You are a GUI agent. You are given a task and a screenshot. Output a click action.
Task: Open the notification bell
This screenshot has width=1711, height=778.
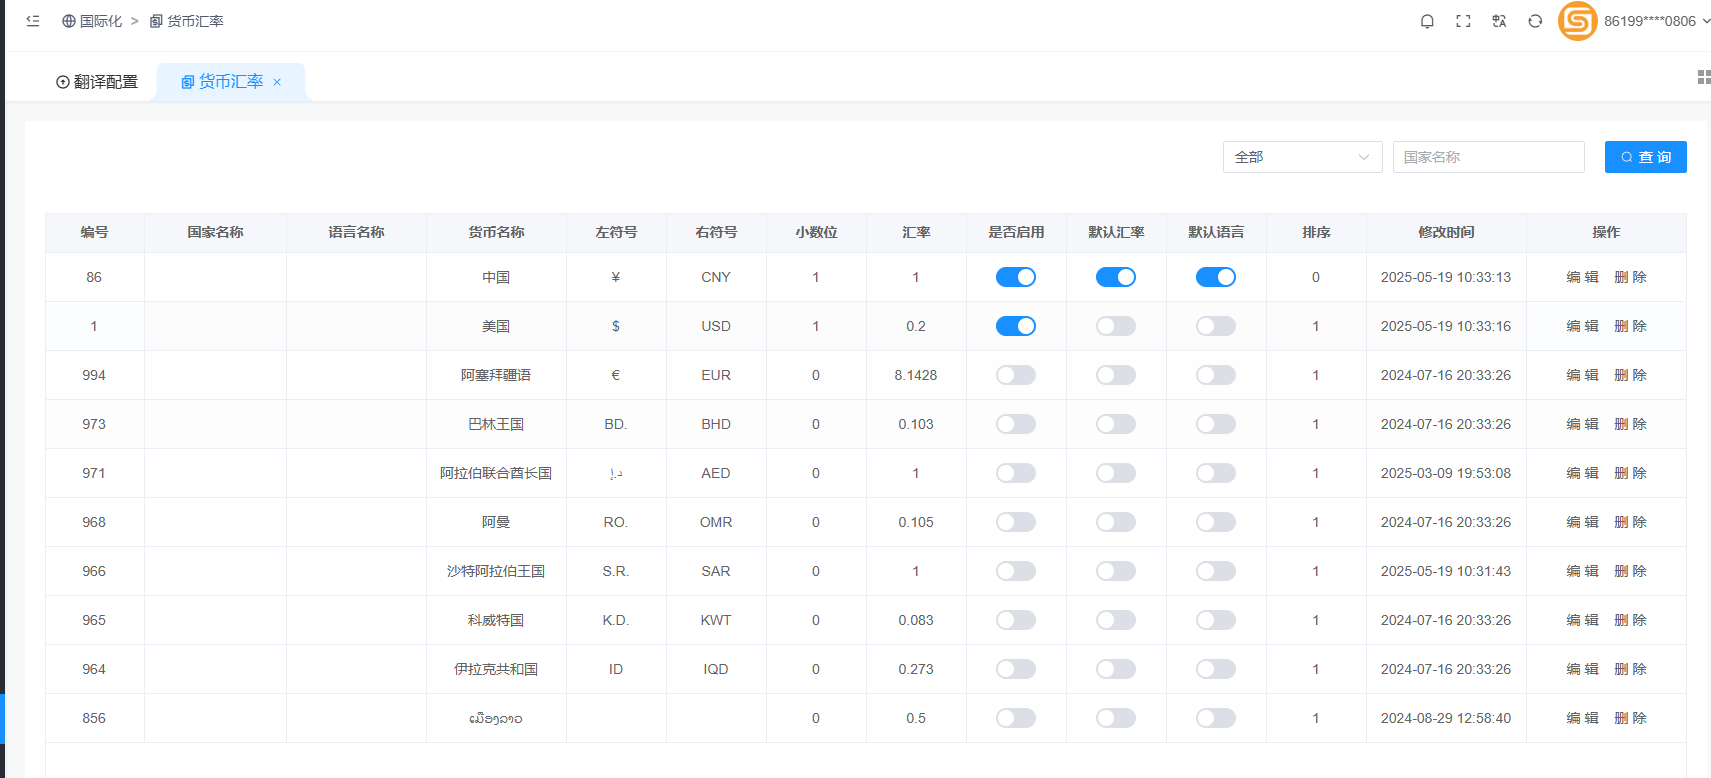click(x=1427, y=21)
